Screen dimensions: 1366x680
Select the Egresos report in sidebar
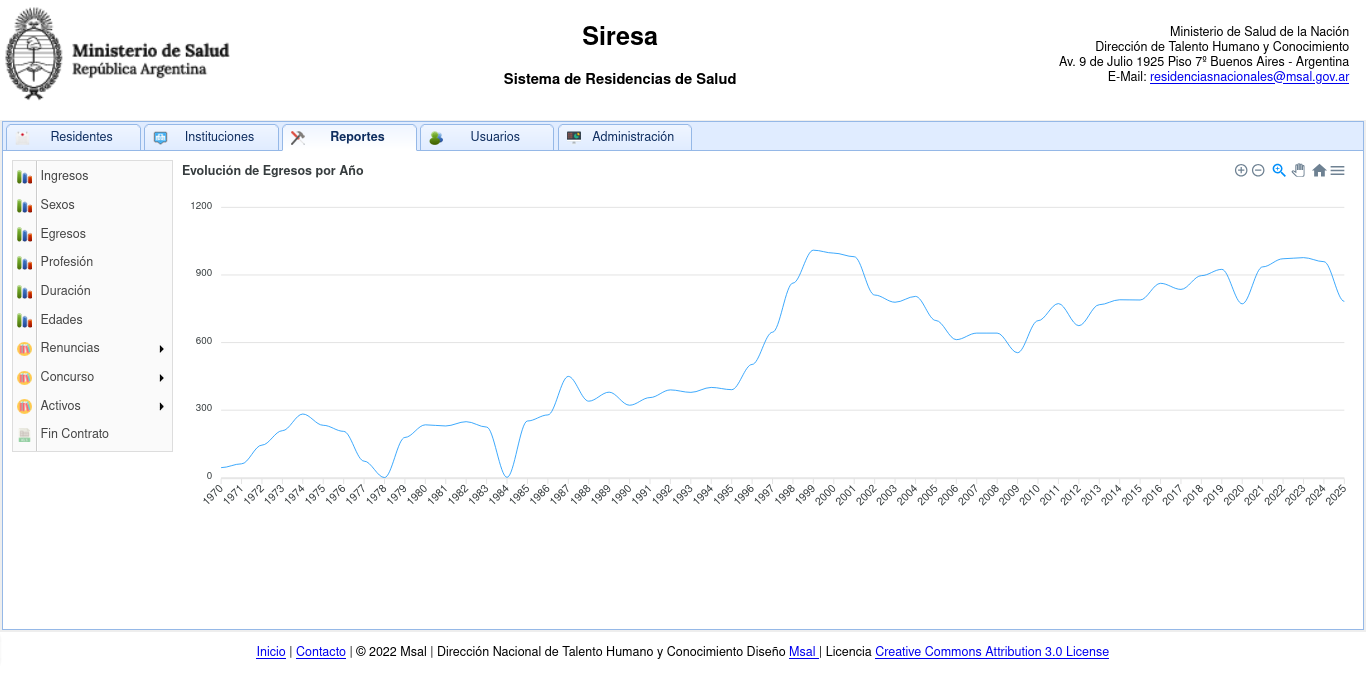tap(63, 234)
